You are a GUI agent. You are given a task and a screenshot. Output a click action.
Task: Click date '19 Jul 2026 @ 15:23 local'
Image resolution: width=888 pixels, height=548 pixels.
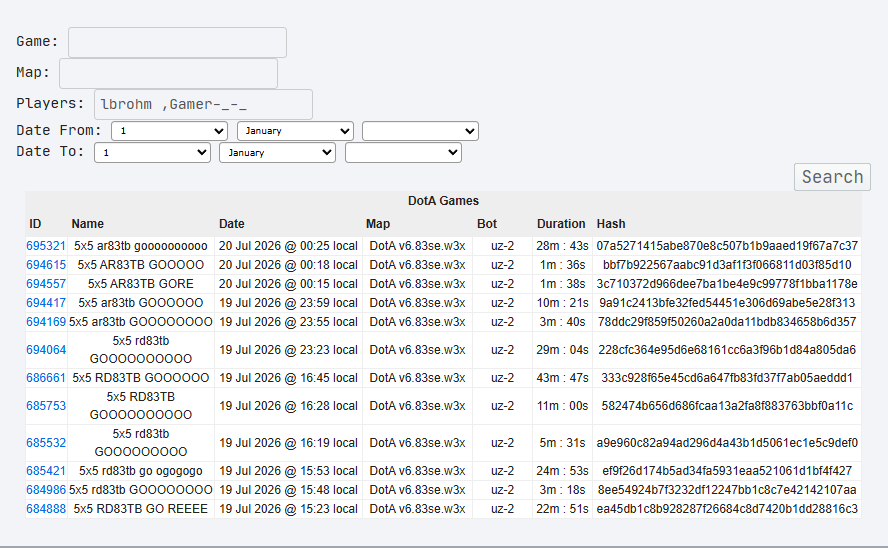[288, 509]
